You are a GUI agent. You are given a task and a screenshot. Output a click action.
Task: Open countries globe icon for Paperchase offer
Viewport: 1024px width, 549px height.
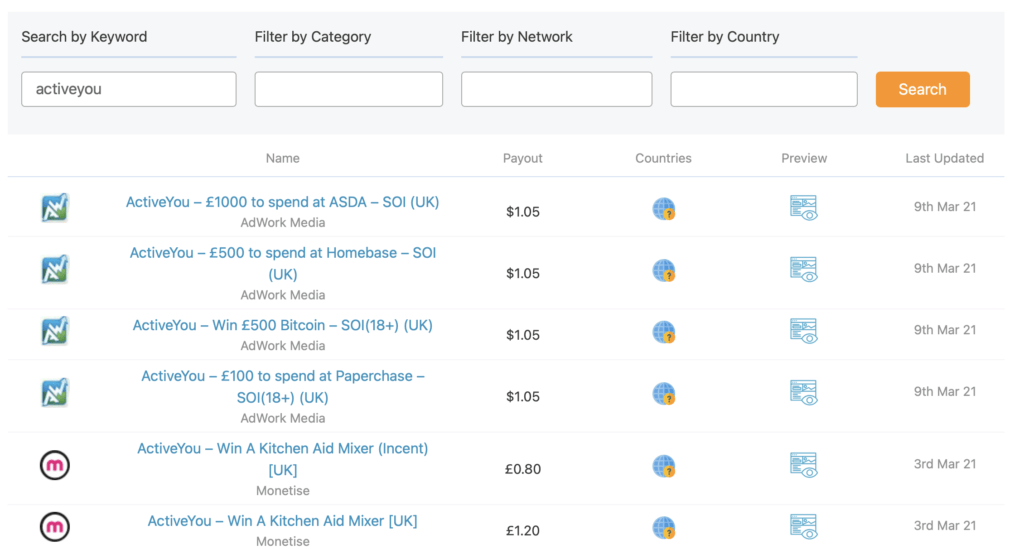coord(664,394)
